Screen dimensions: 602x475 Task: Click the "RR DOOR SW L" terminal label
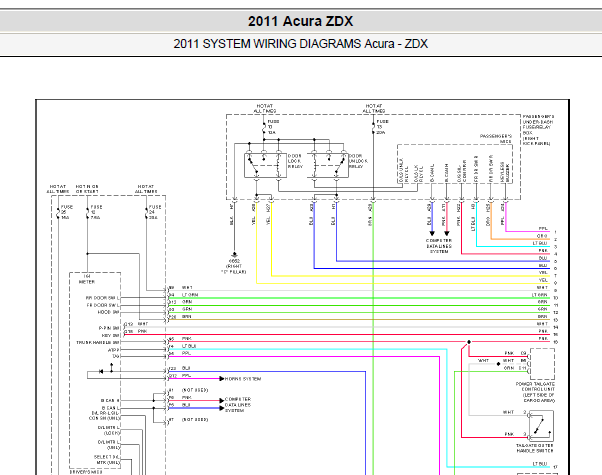coord(103,298)
